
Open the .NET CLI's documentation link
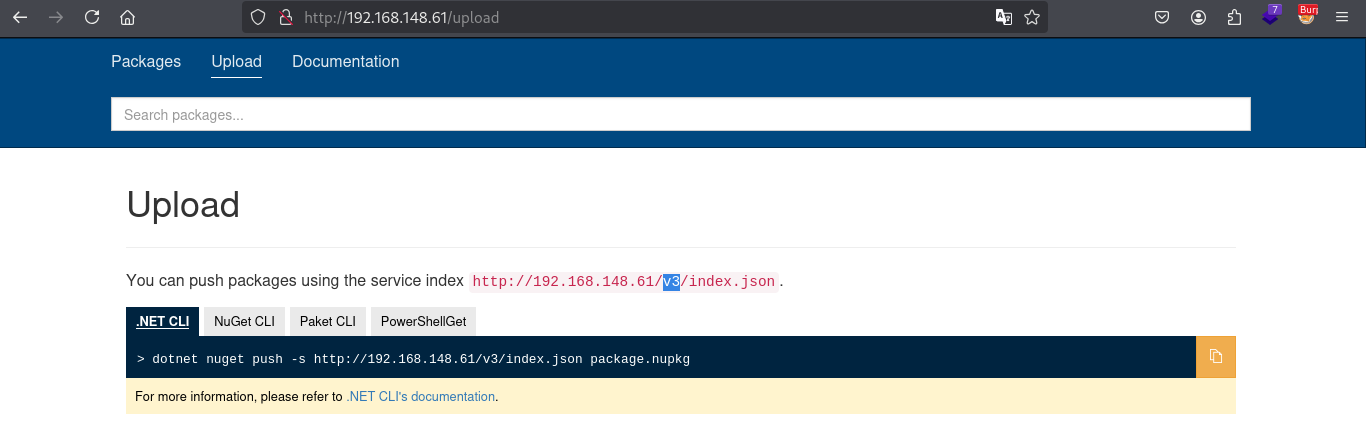click(x=420, y=397)
